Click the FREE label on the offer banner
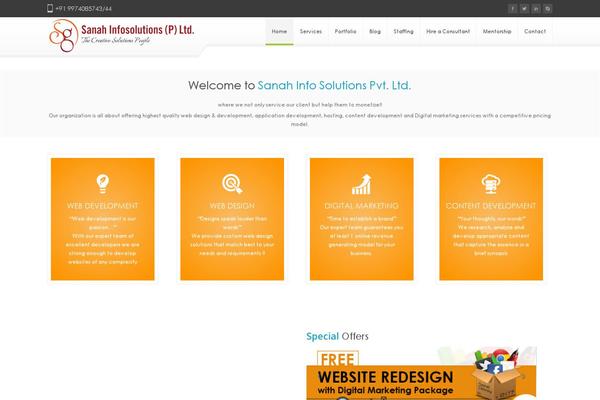This screenshot has height=400, width=600. pos(338,359)
